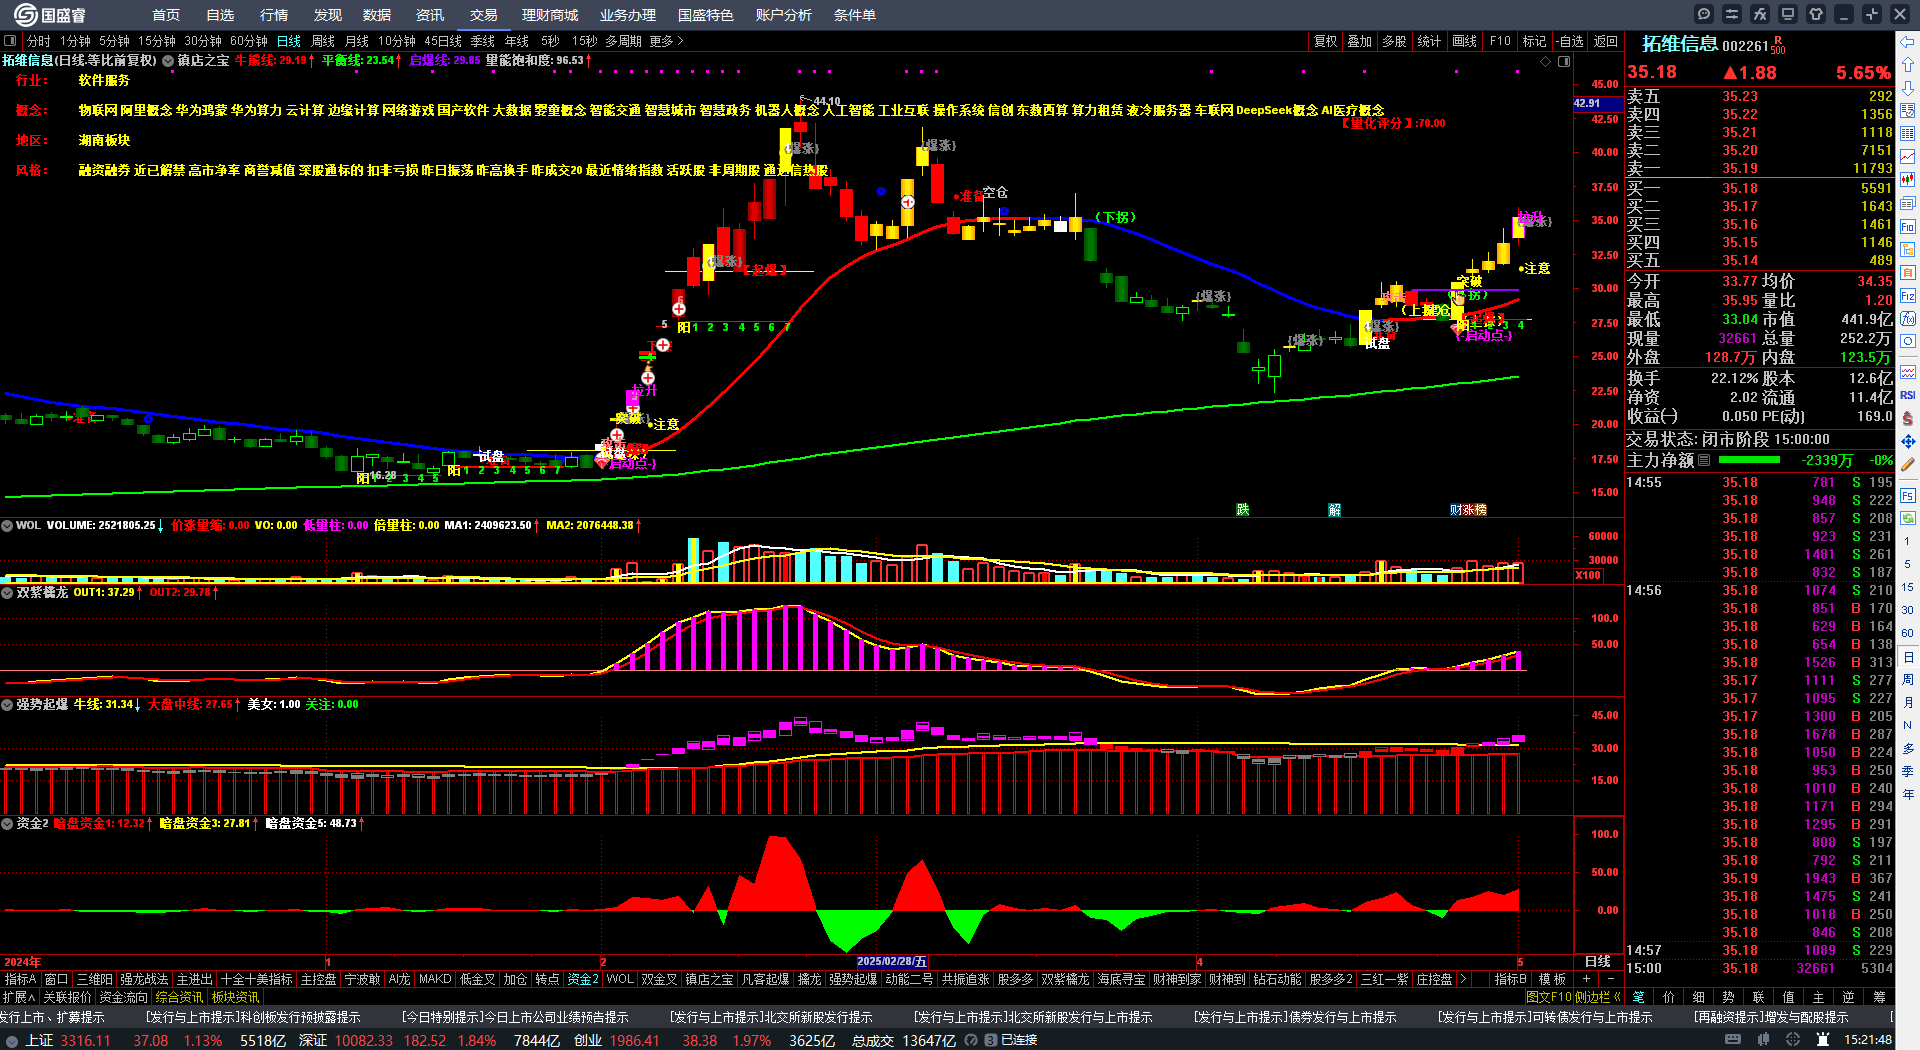Click the list icon beside 主力净额
Viewport: 1920px width, 1050px height.
click(x=1704, y=460)
